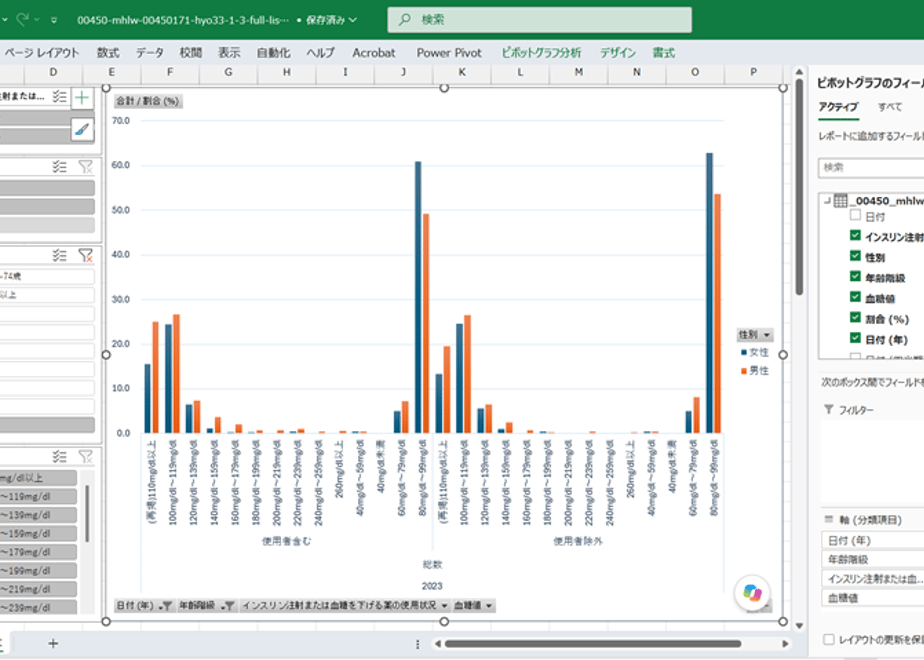Click the scroll down arrow of vertical scrollbar
Image resolution: width=924 pixels, height=660 pixels.
point(799,626)
